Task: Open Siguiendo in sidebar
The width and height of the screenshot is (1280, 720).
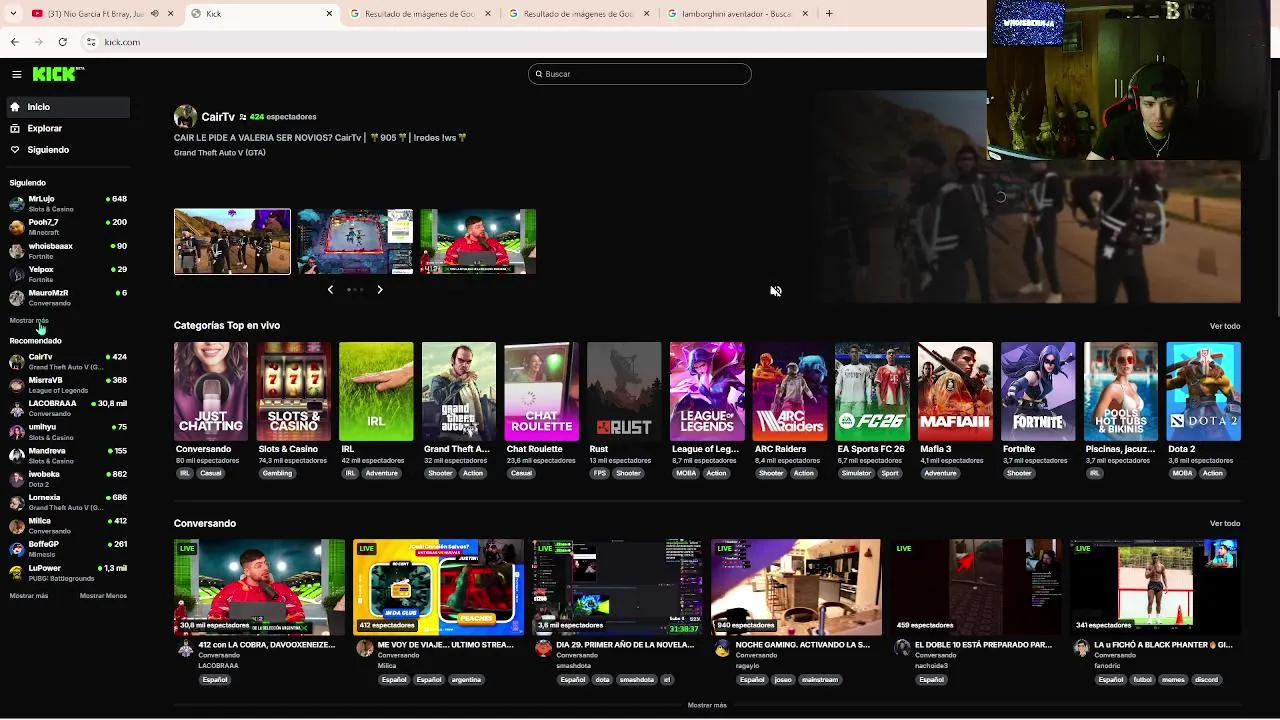Action: point(66,150)
